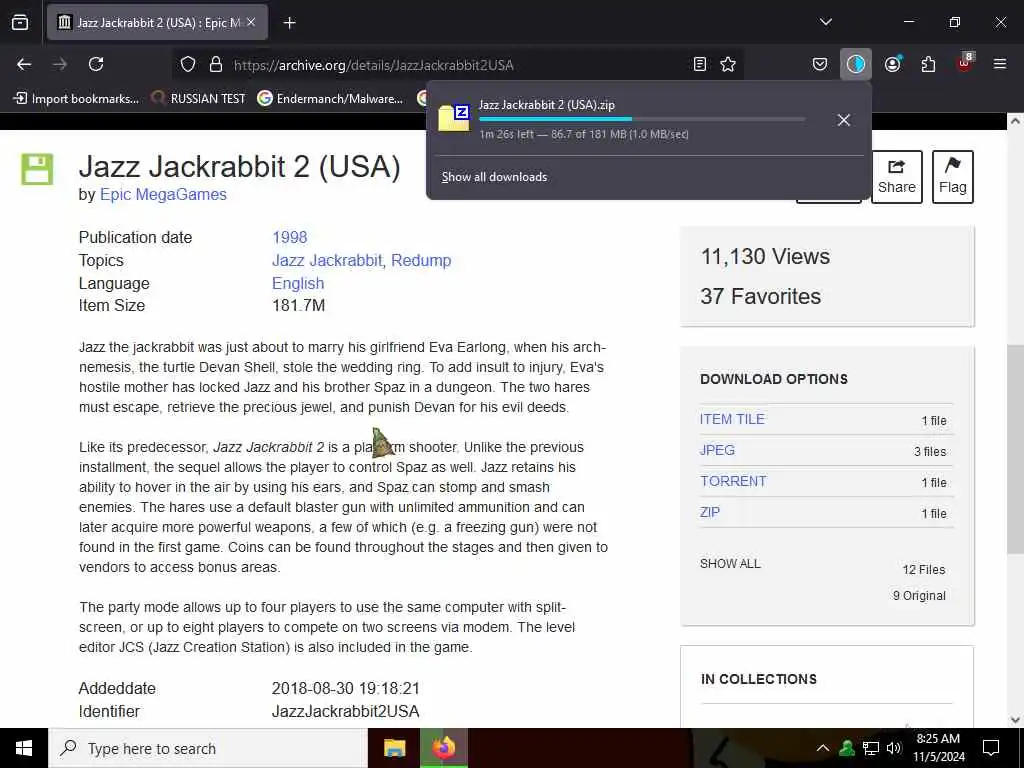The image size is (1024, 768).
Task: Open the tracking protection shield icon
Action: (x=188, y=65)
